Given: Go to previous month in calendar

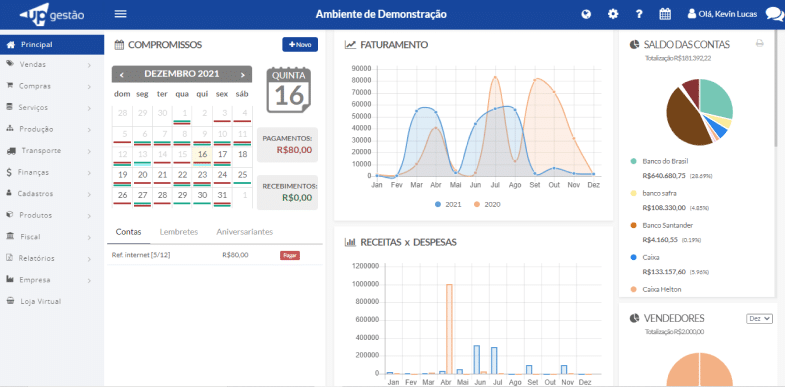Looking at the screenshot, I should coord(122,75).
